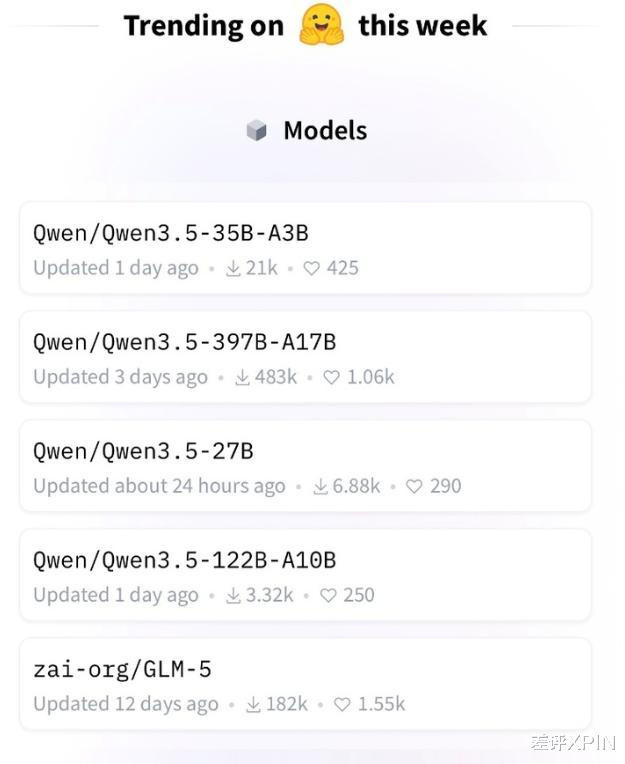Open the Qwen/Qwen3.5-397B-A17B model link
This screenshot has width=625, height=764.
184,342
